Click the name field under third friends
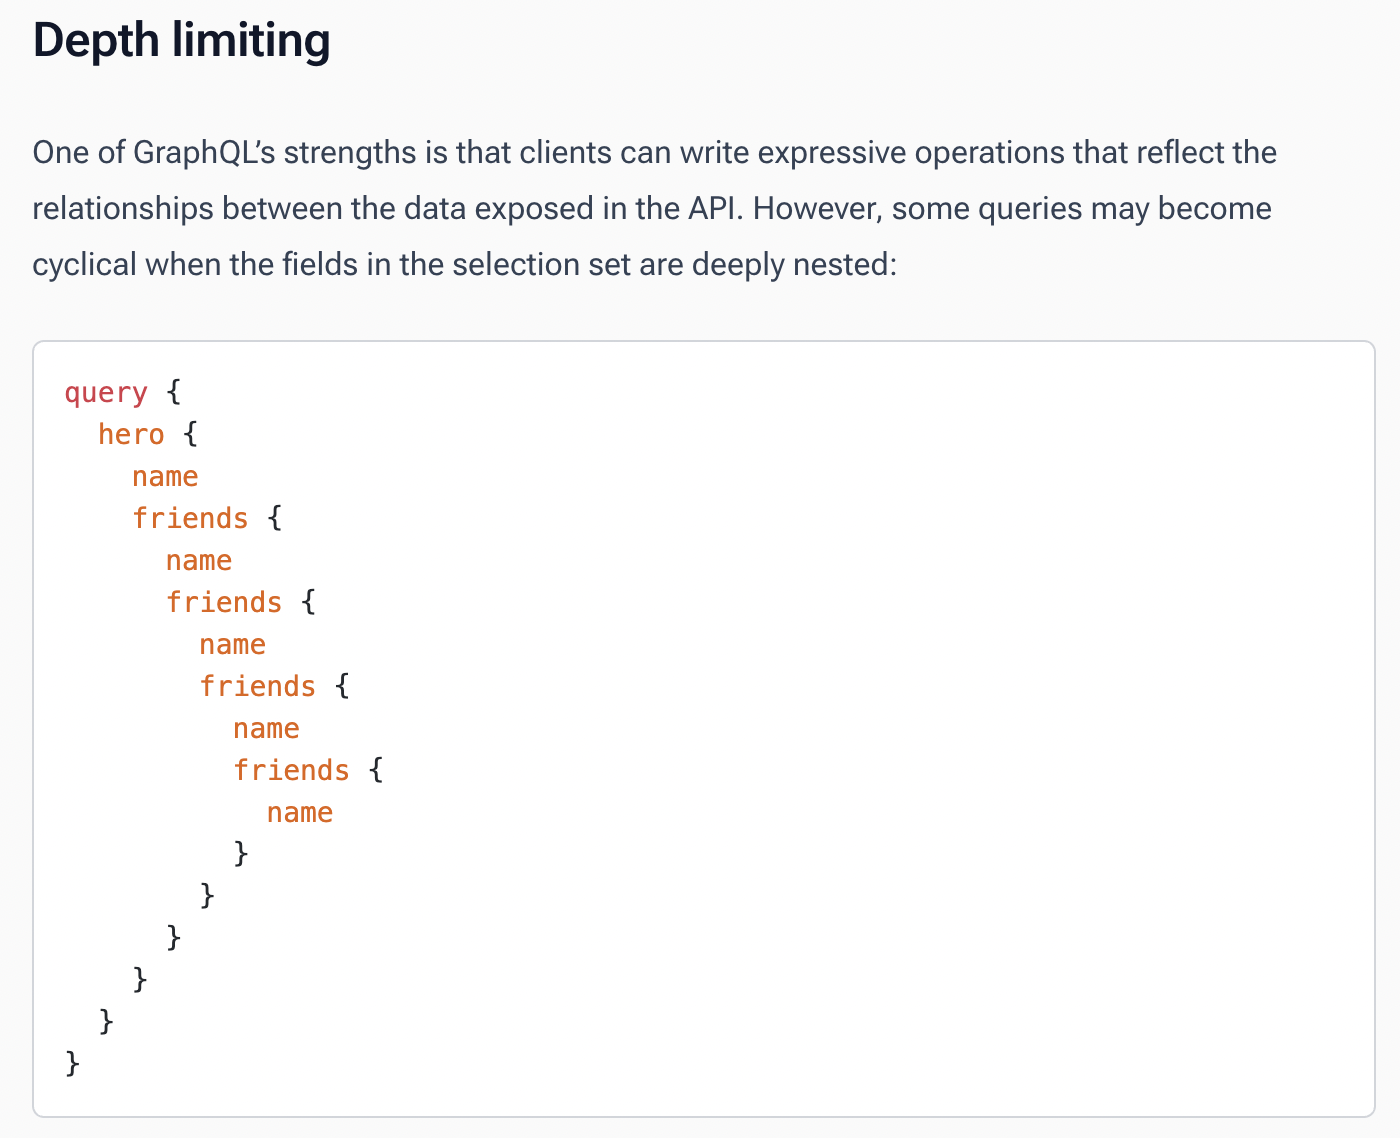The width and height of the screenshot is (1400, 1138). pyautogui.click(x=266, y=729)
